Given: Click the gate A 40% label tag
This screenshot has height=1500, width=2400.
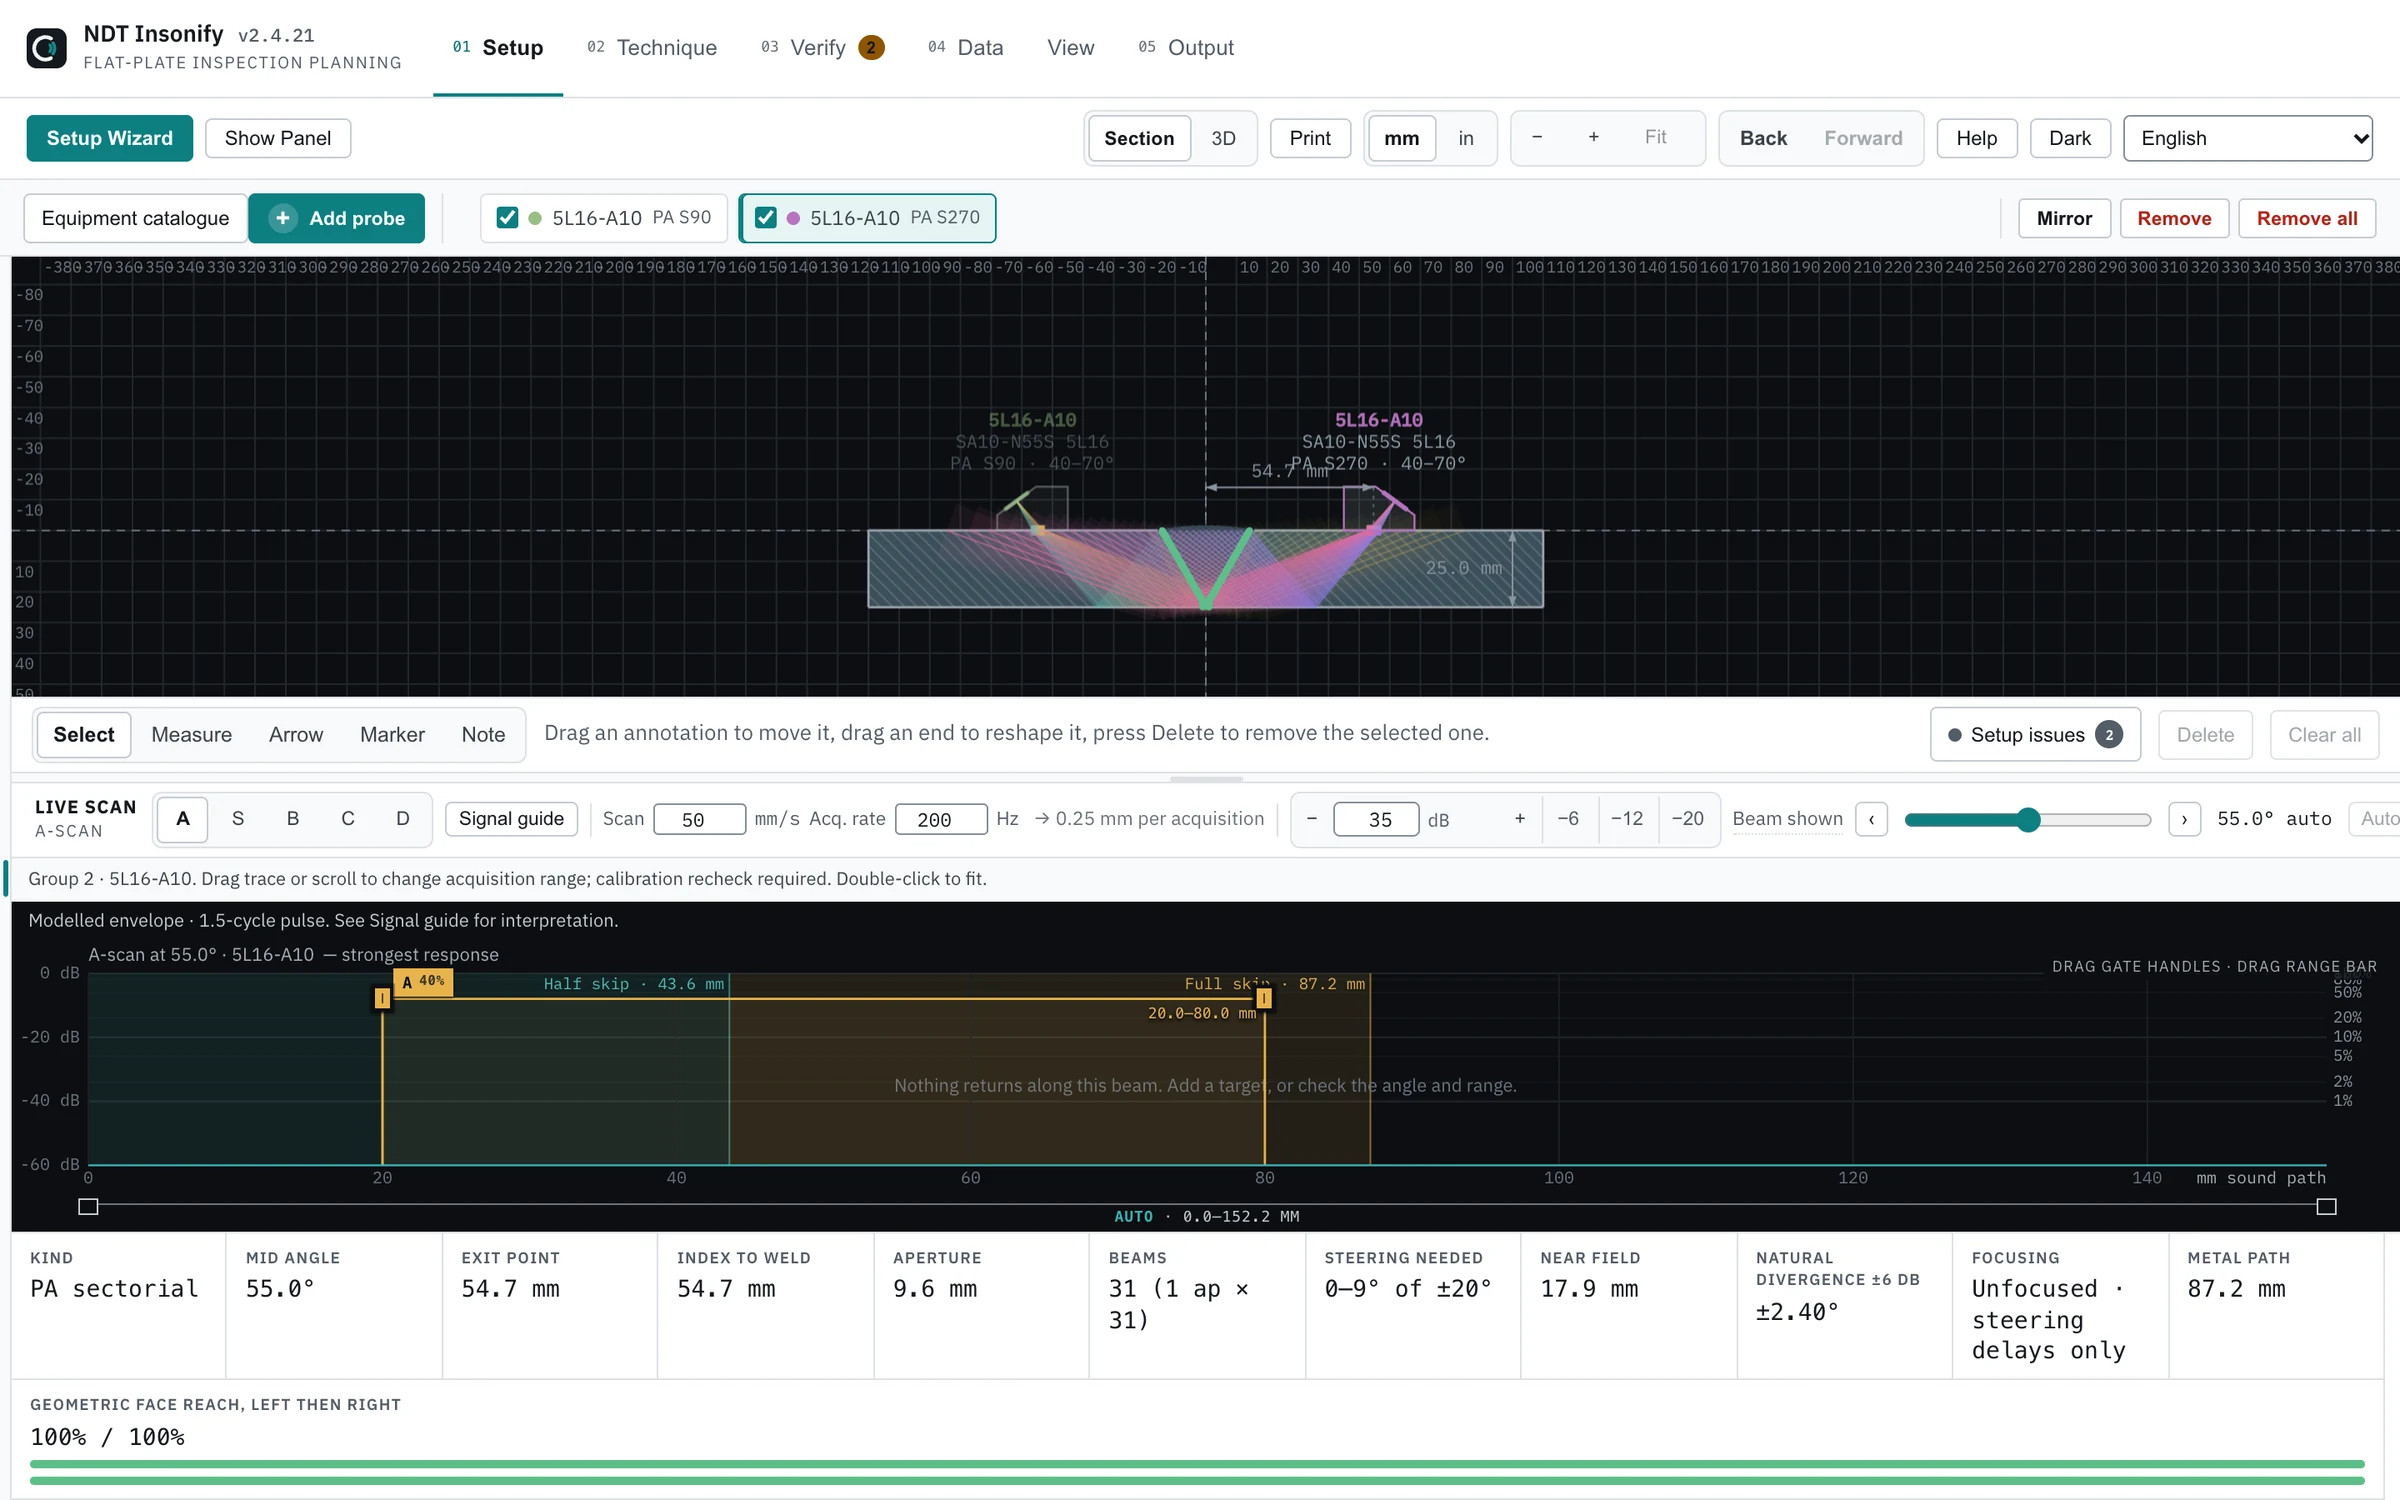Looking at the screenshot, I should click(x=423, y=982).
